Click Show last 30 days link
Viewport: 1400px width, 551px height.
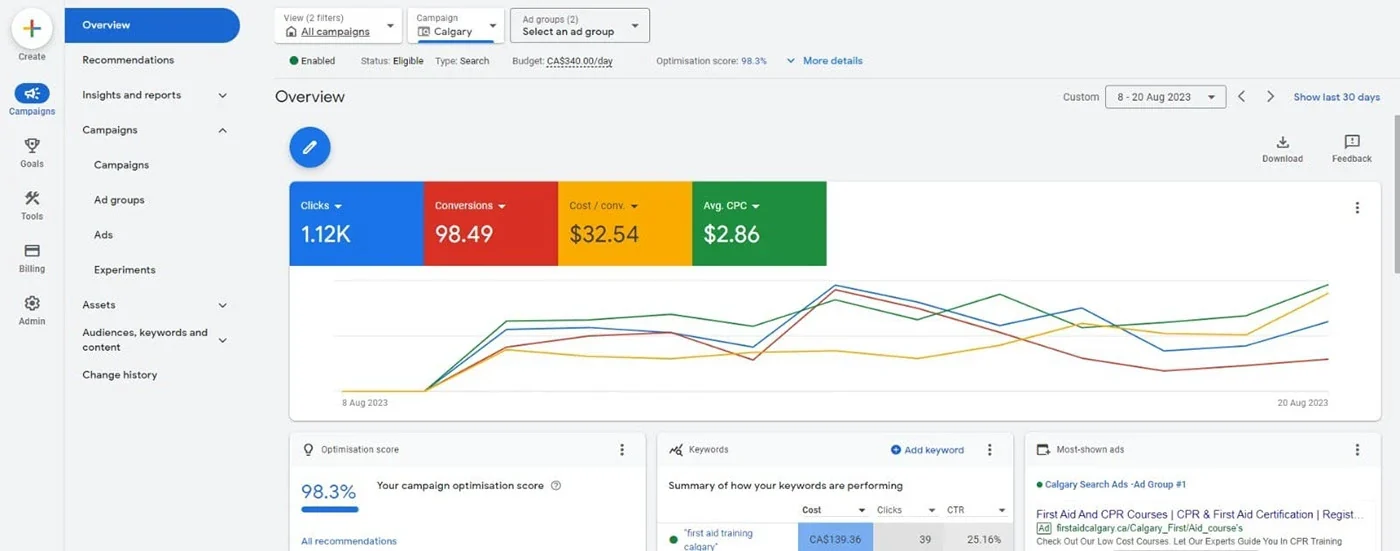point(1336,97)
